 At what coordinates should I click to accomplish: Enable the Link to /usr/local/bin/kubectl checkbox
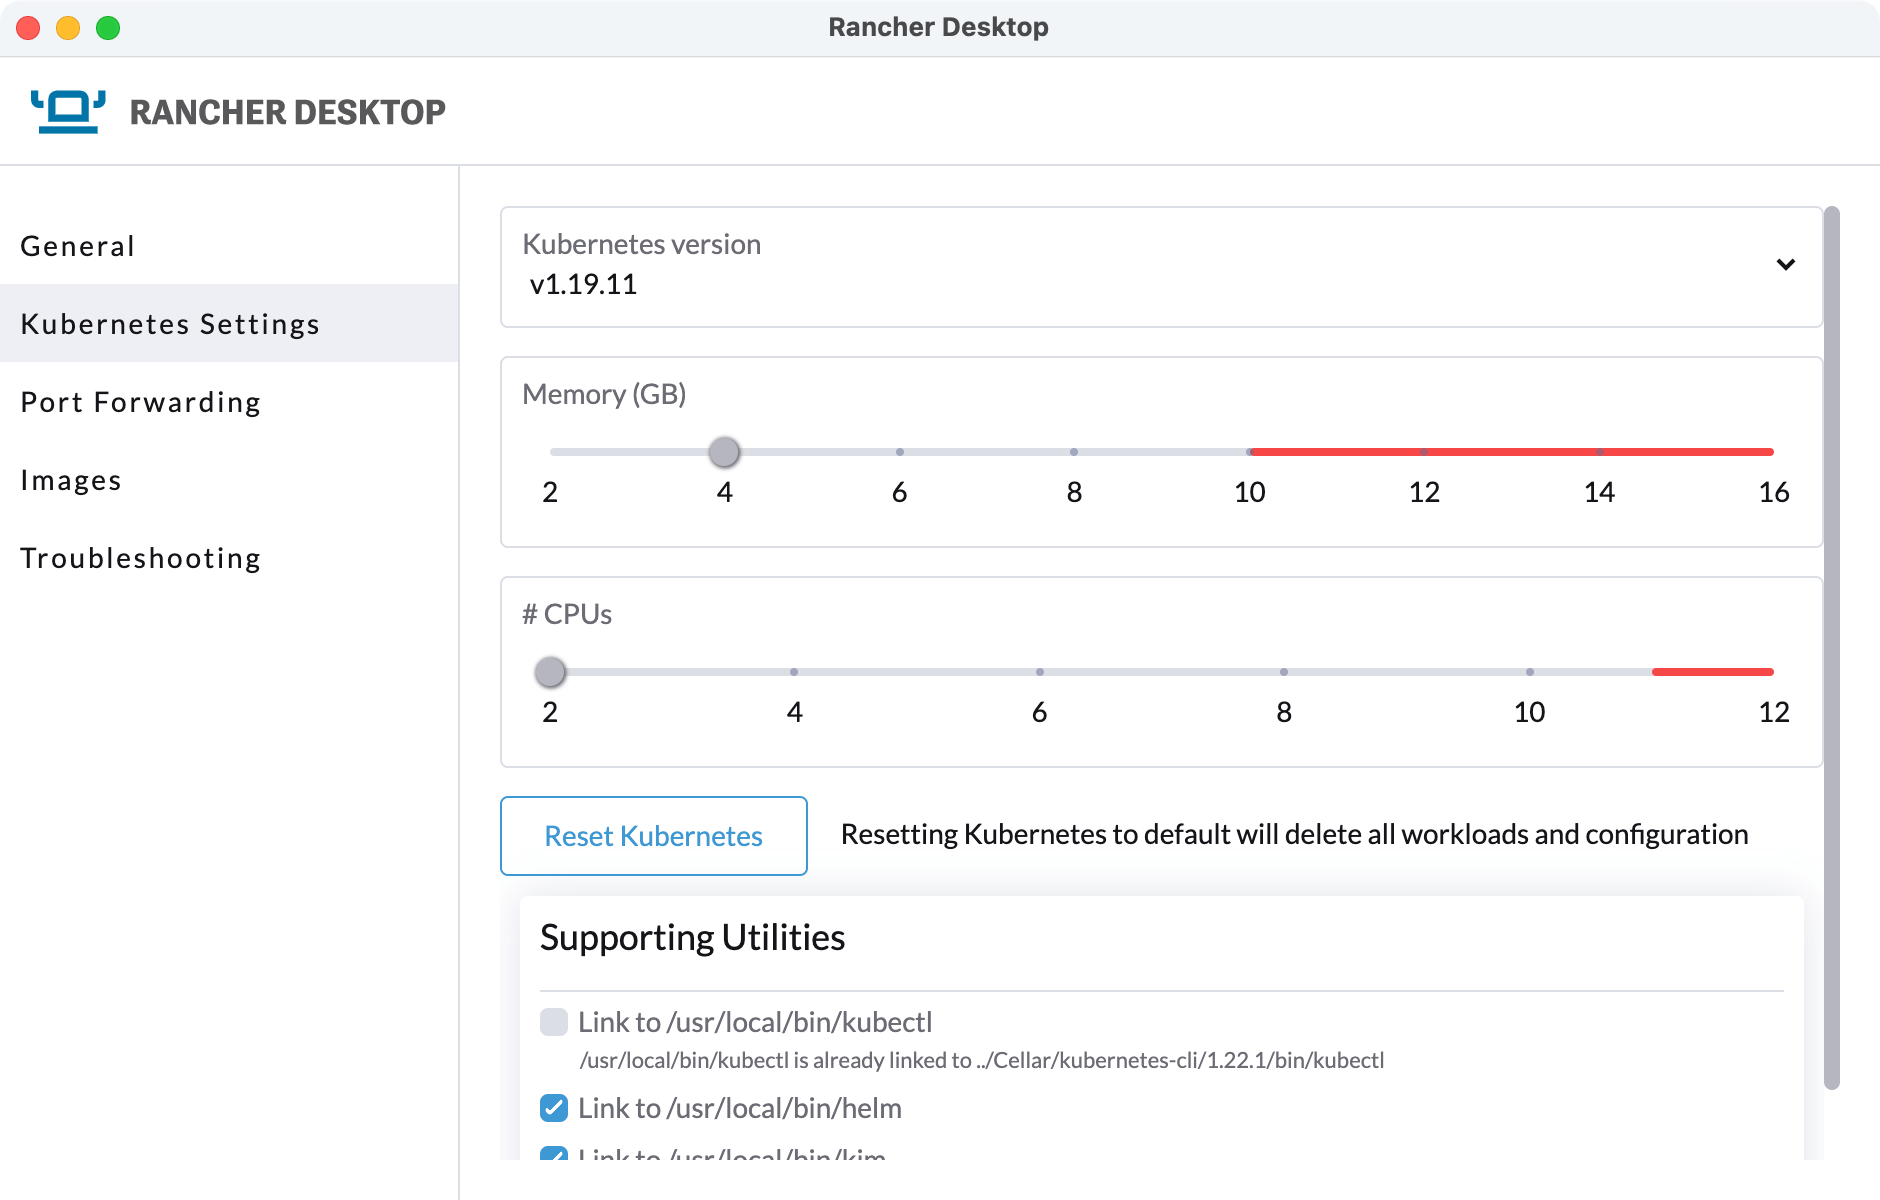point(554,1022)
